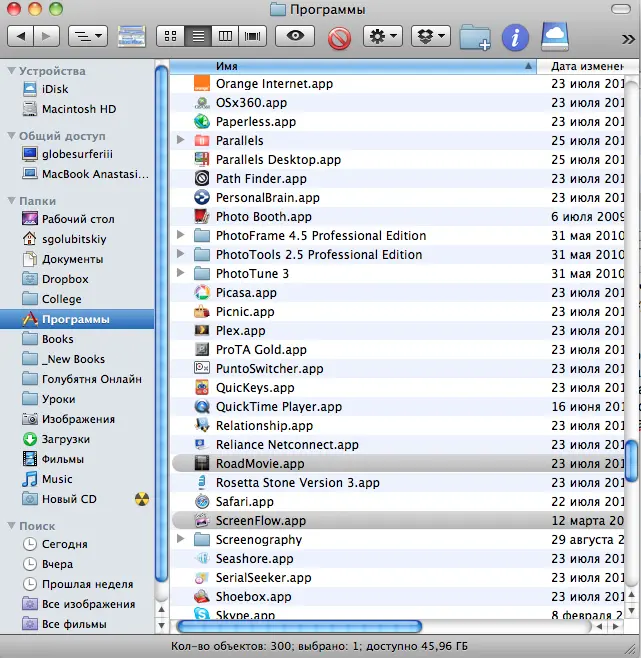This screenshot has height=658, width=641.
Task: Go forward with the right arrow toolbar button
Action: coord(47,37)
